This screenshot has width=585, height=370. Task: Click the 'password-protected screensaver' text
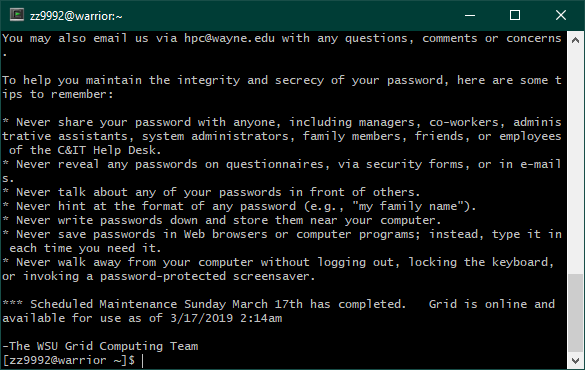tap(208, 276)
